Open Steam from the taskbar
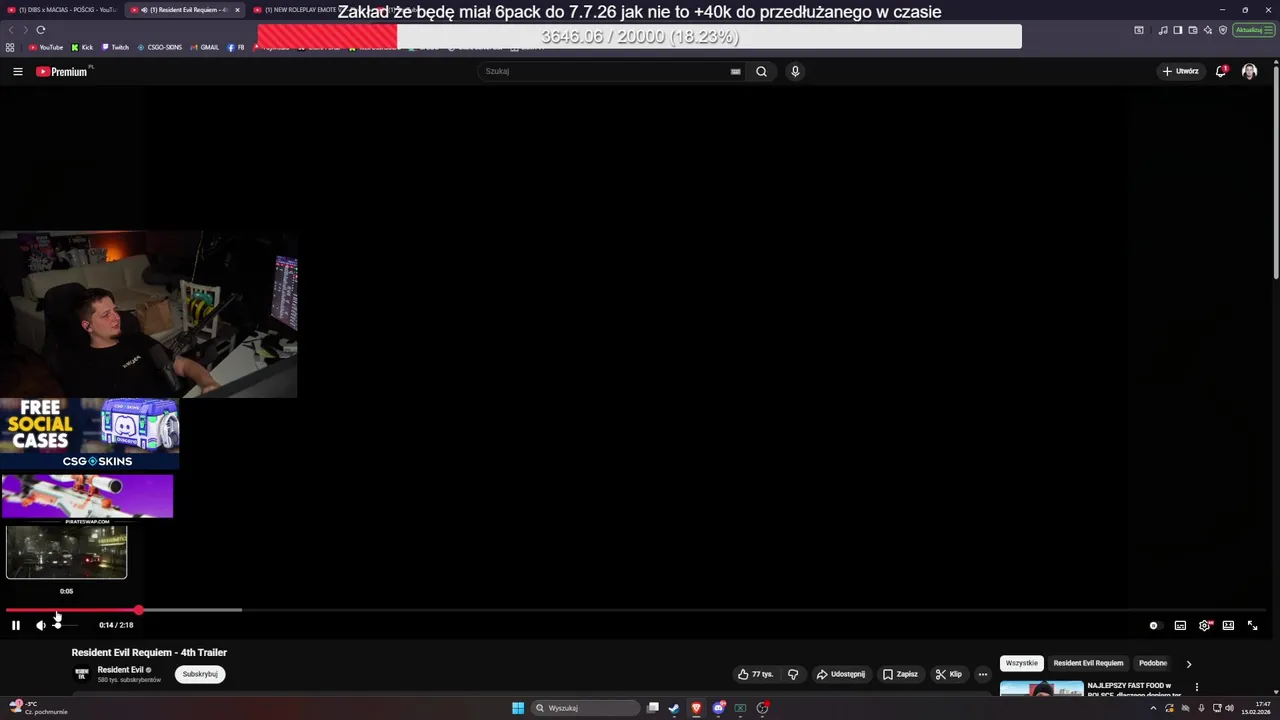Viewport: 1280px width, 720px height. pos(674,708)
